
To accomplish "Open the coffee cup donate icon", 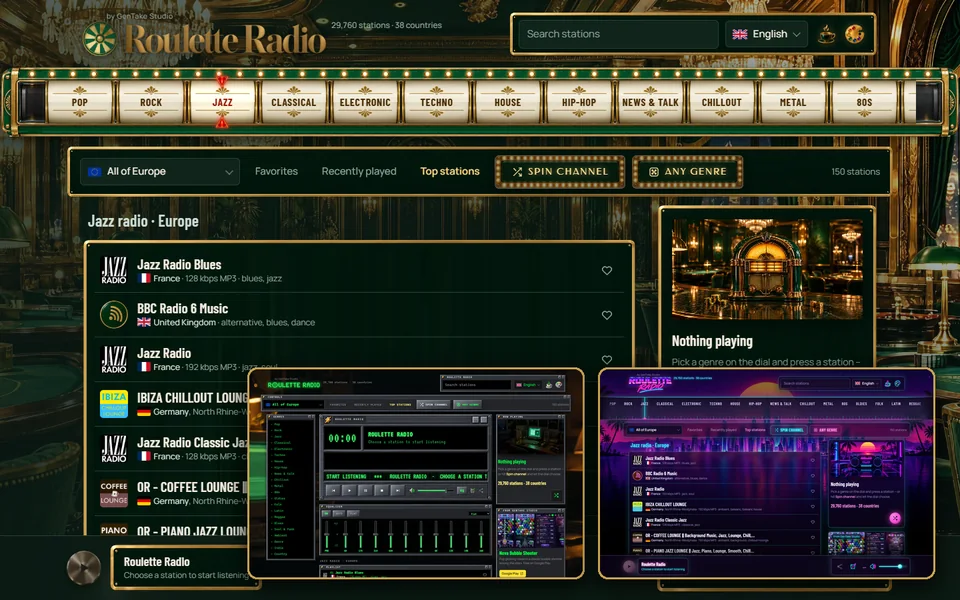I will point(827,34).
